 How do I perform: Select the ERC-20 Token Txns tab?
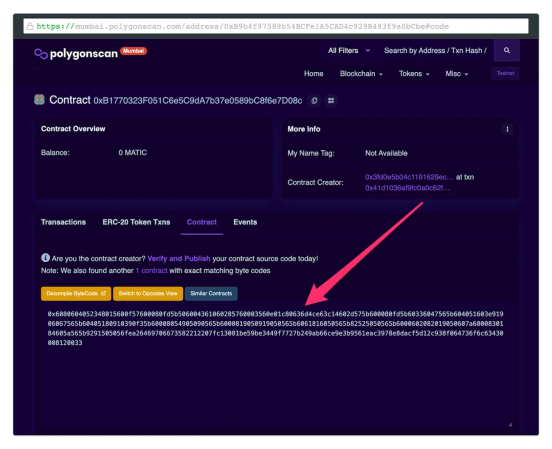pyautogui.click(x=136, y=222)
